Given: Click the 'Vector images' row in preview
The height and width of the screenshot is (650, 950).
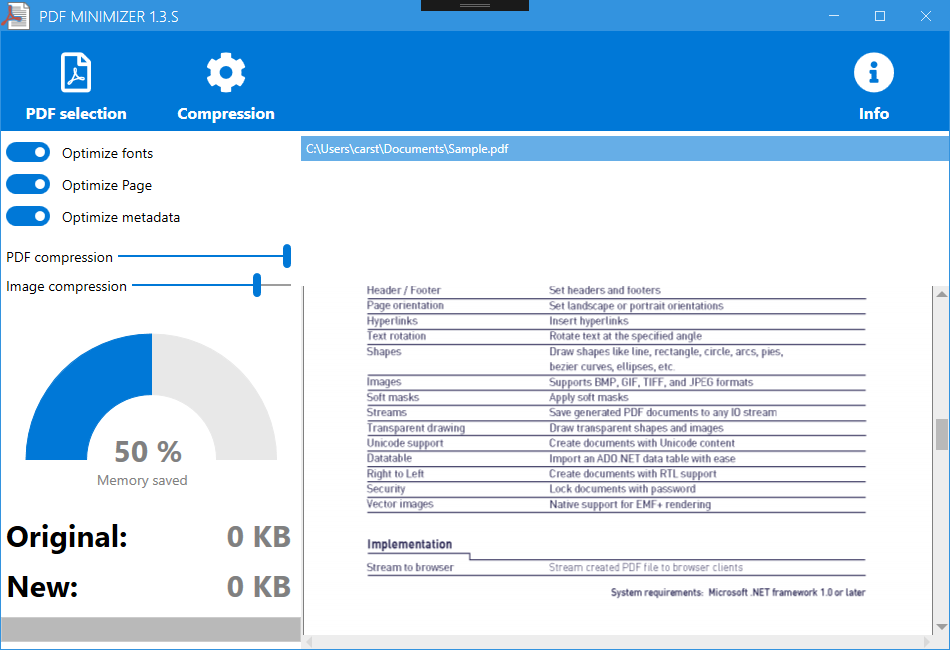Looking at the screenshot, I should (x=616, y=504).
